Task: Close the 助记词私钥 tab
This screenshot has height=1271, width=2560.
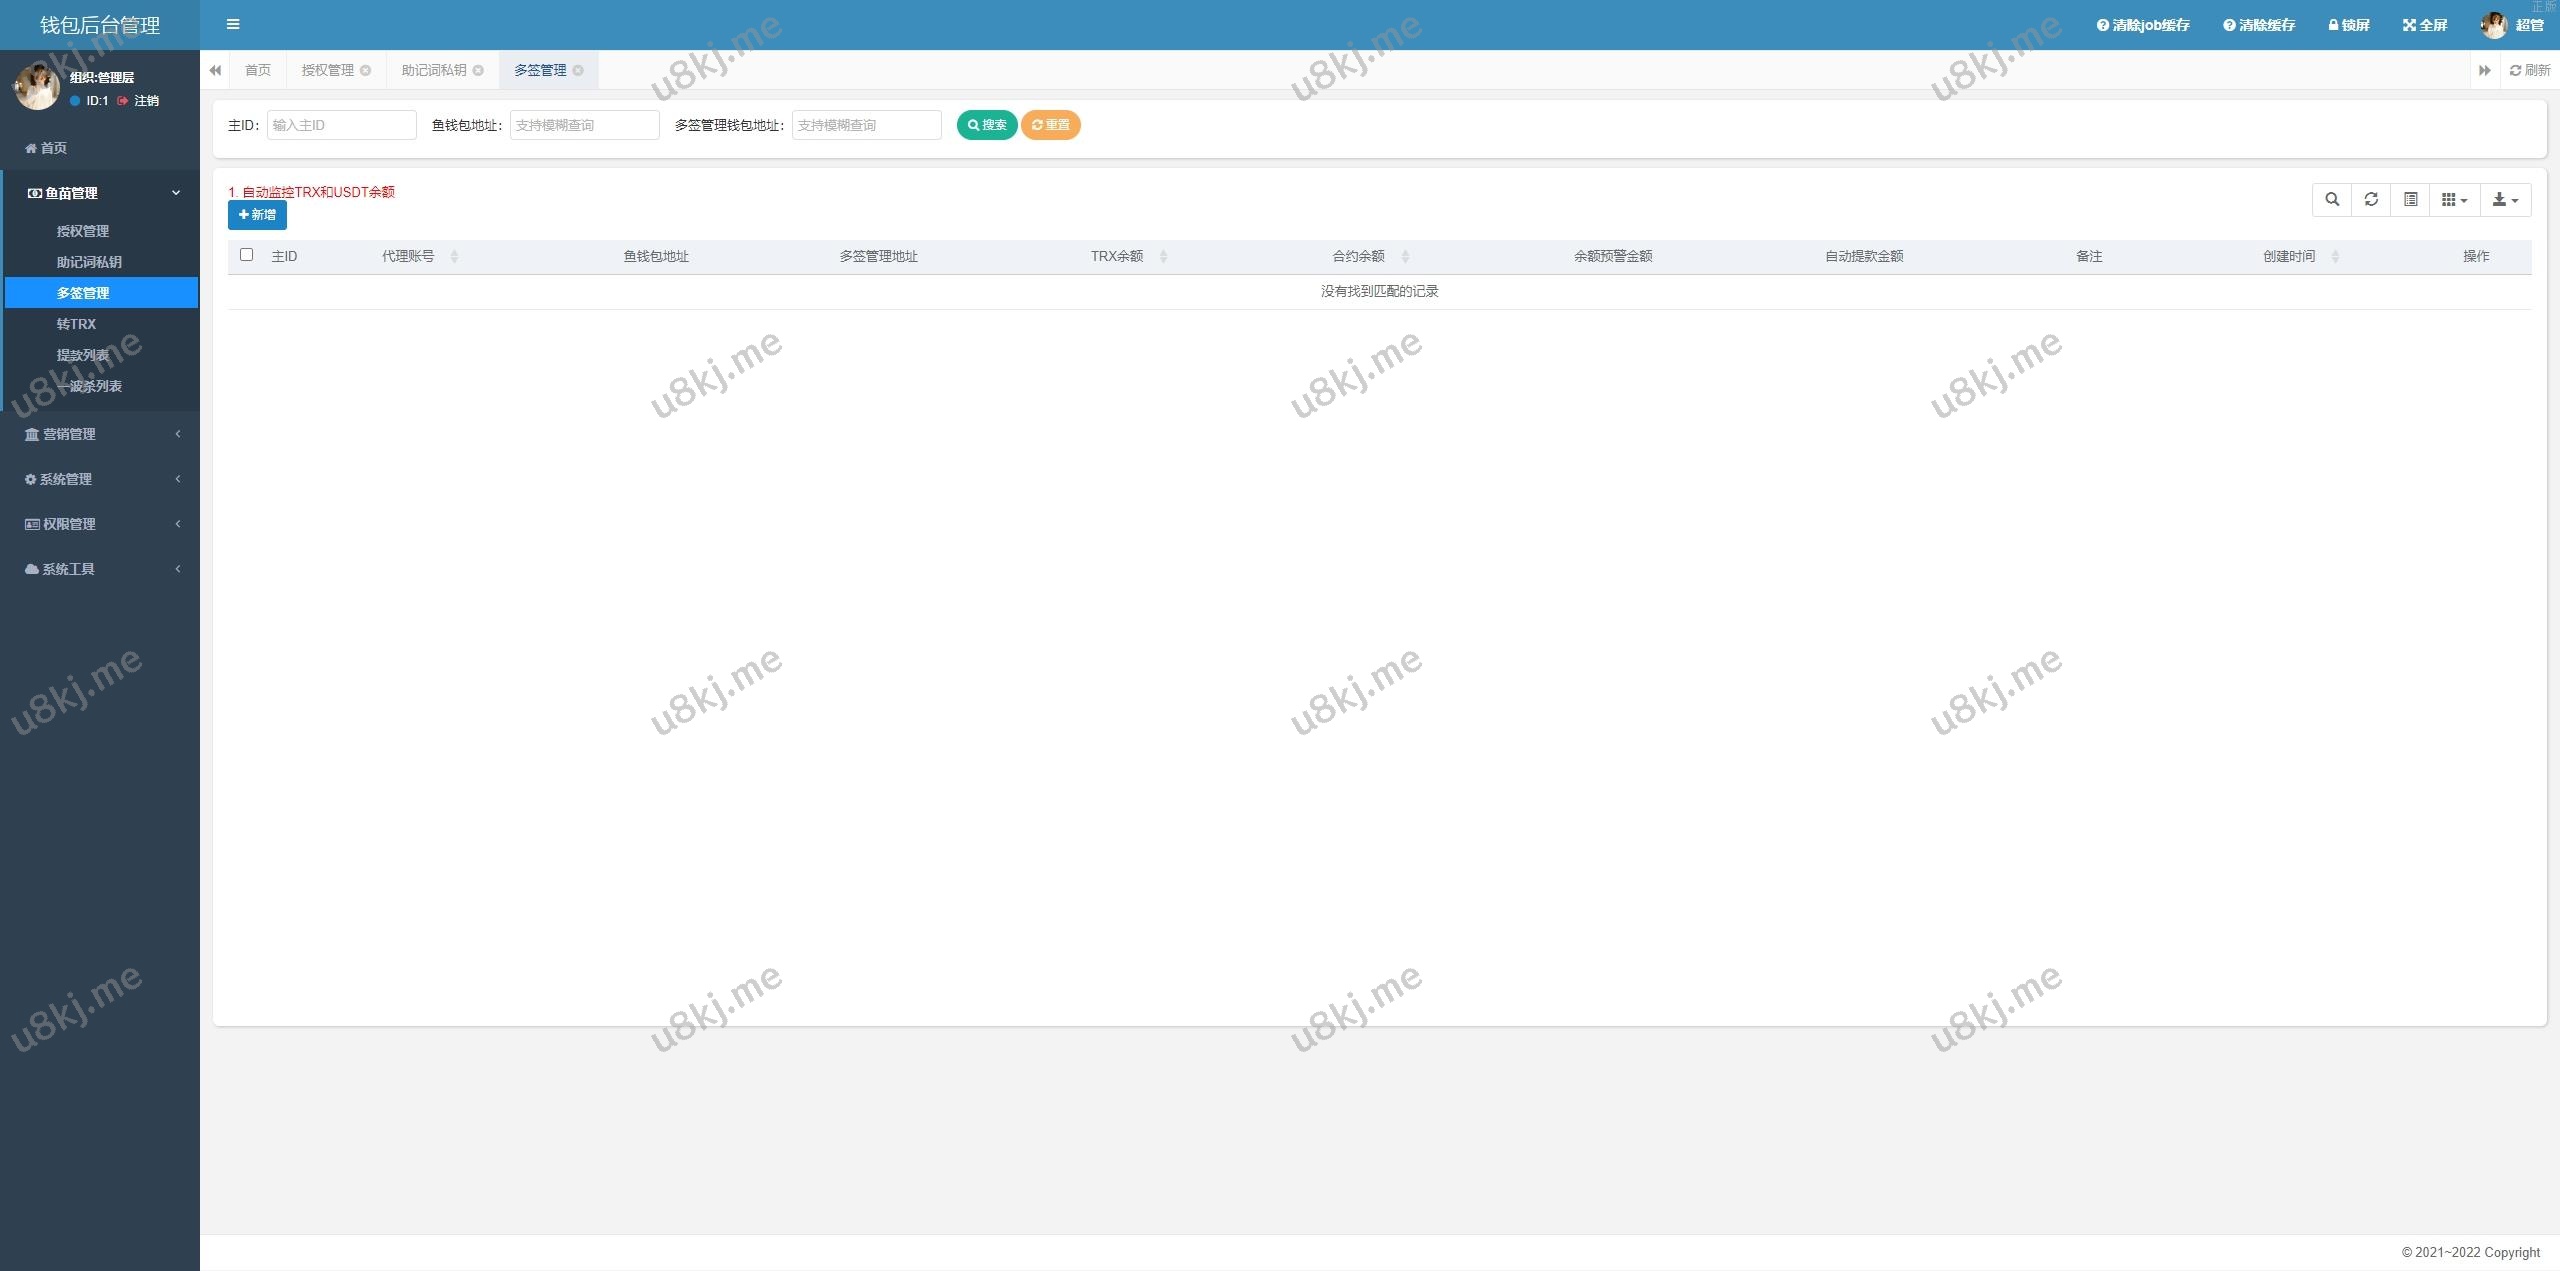Action: [x=478, y=70]
